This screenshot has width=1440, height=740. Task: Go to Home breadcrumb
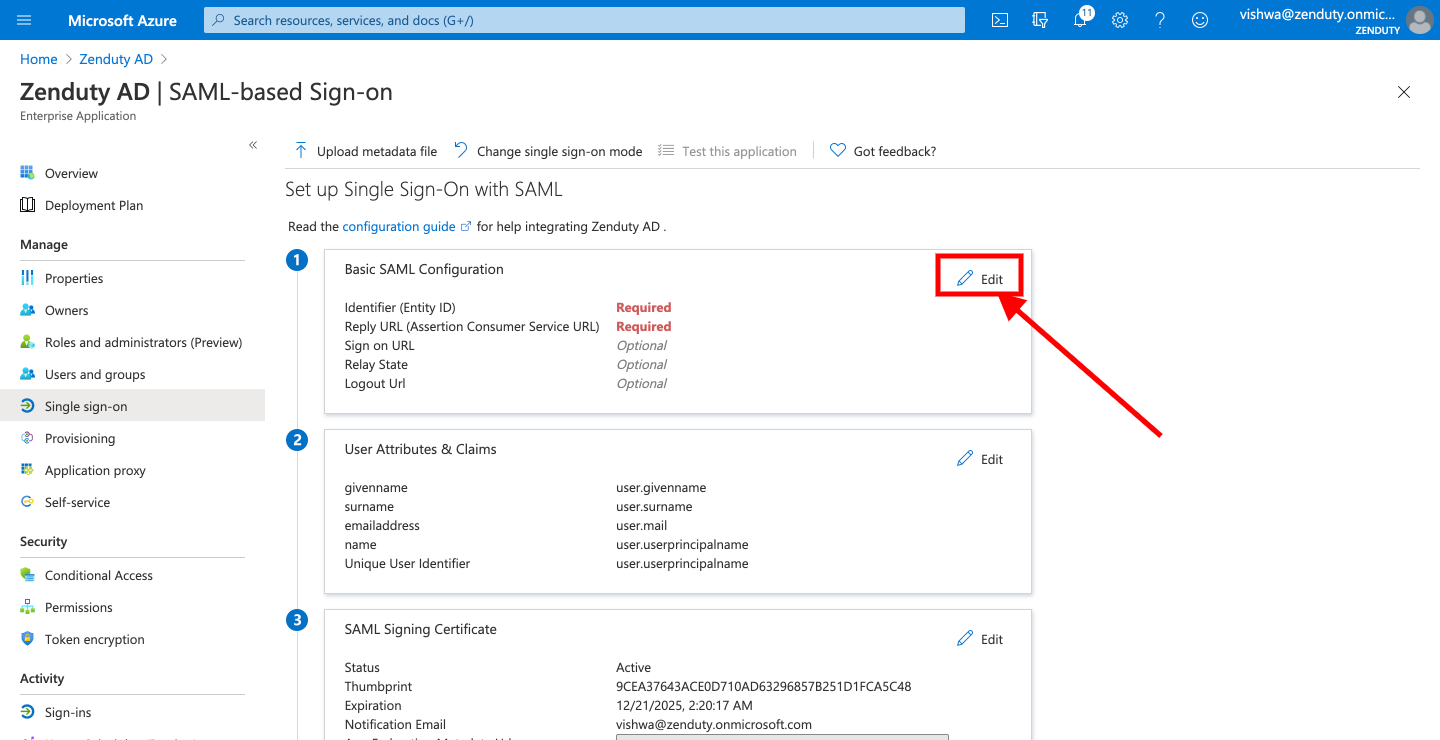[38, 59]
